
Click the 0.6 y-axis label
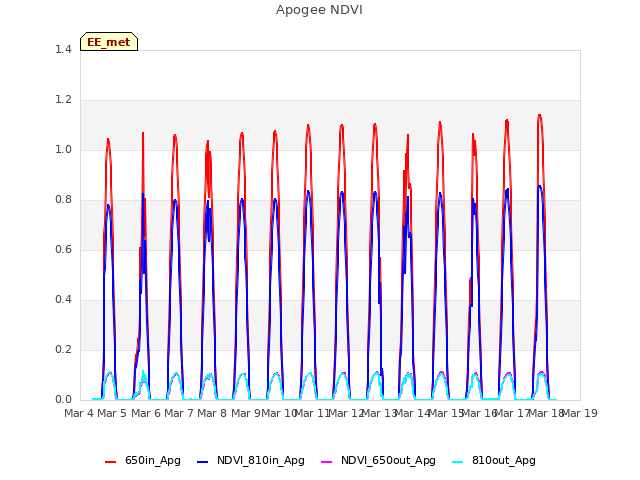pyautogui.click(x=63, y=249)
